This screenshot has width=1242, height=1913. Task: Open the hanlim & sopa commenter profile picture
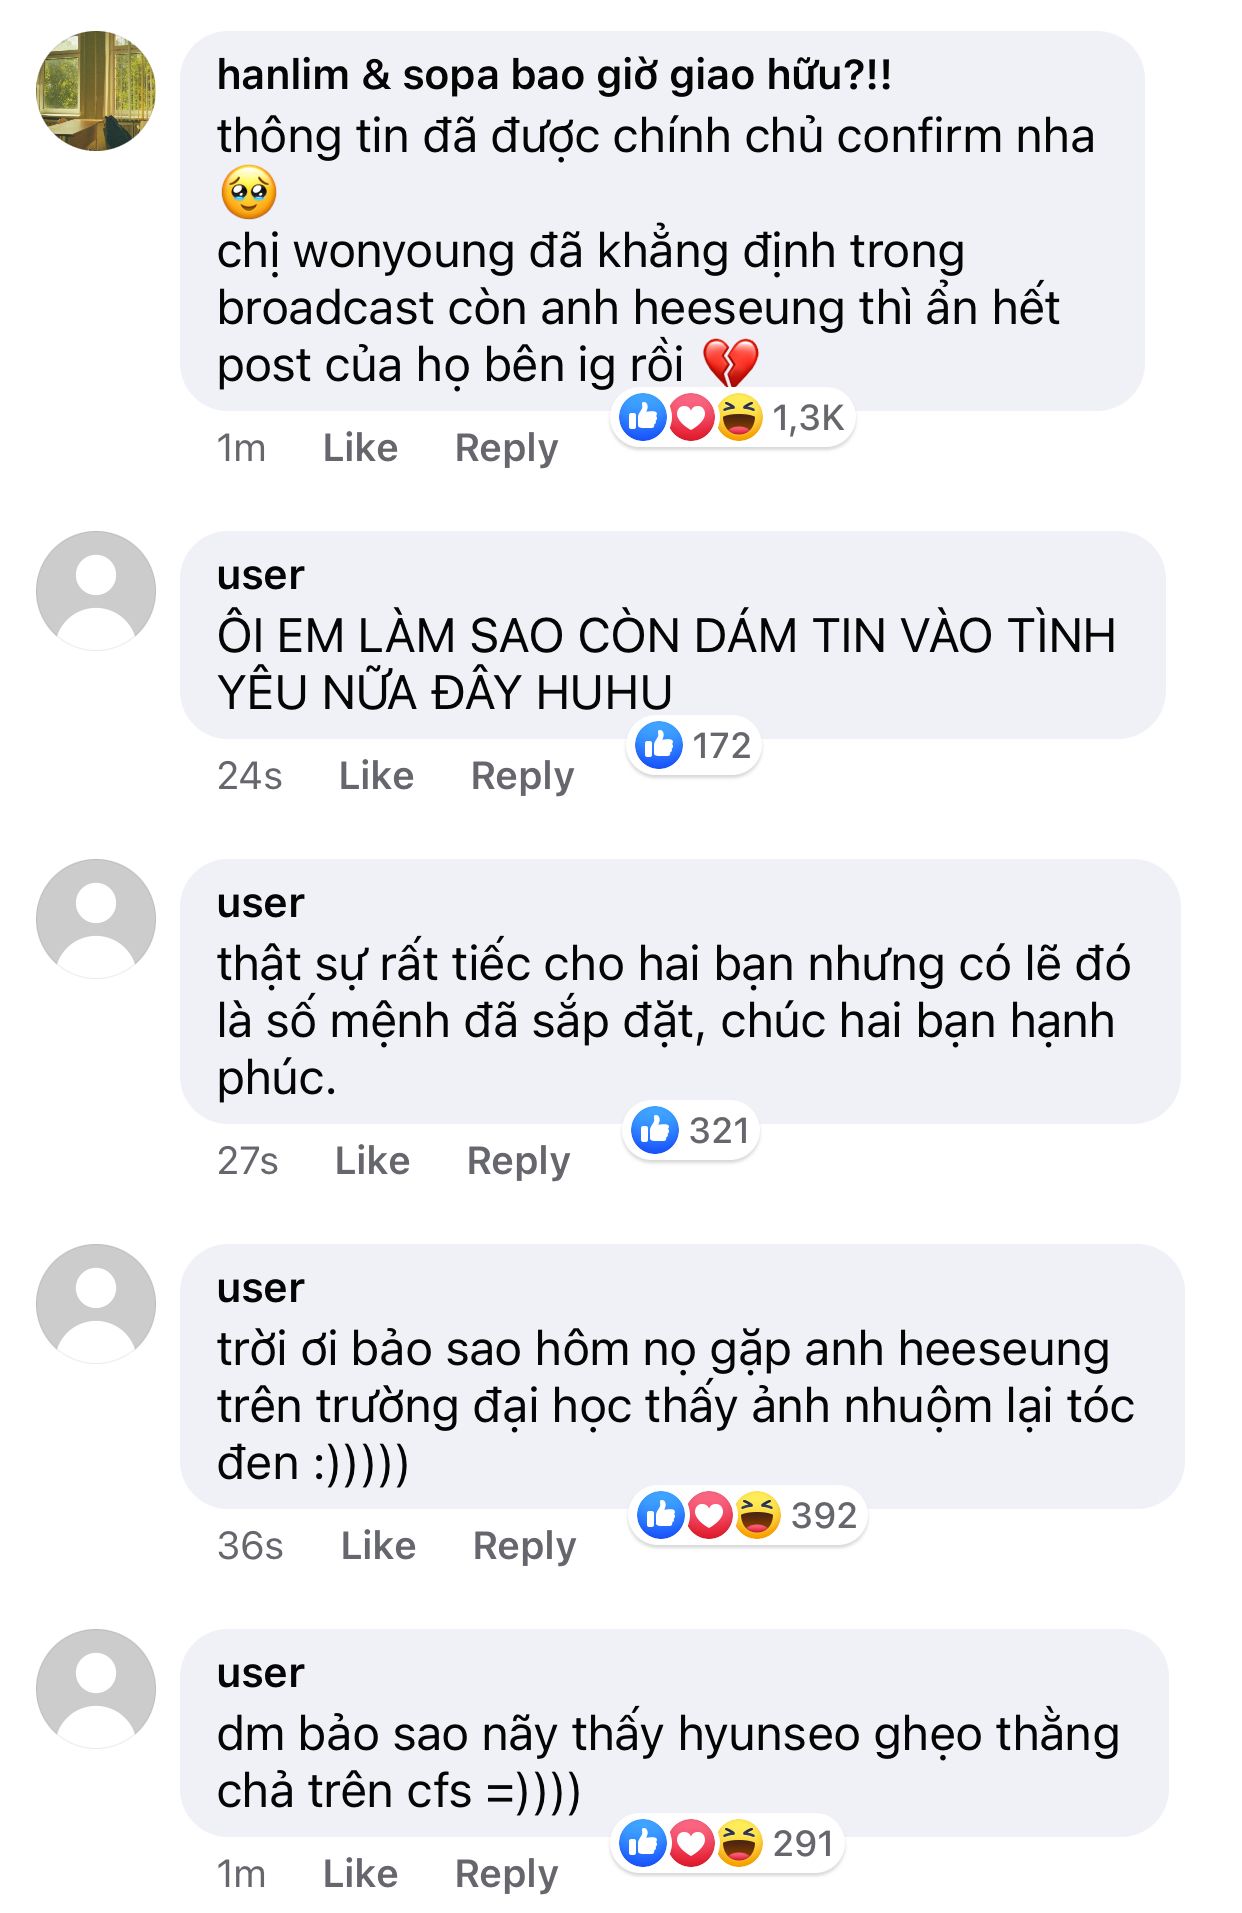pyautogui.click(x=96, y=91)
